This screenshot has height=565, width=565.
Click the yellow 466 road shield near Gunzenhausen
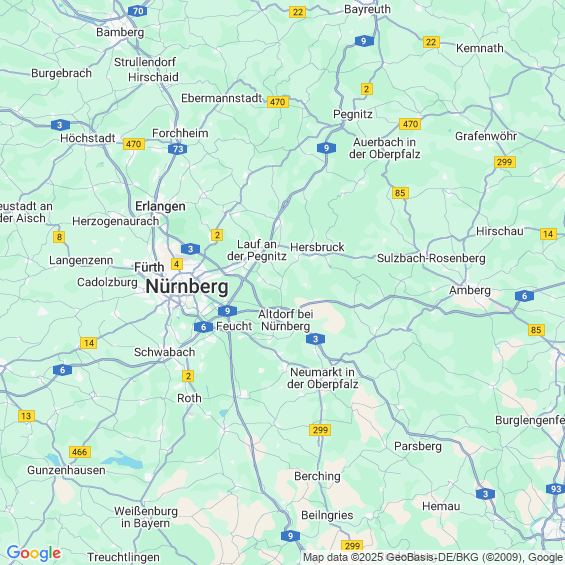(80, 452)
